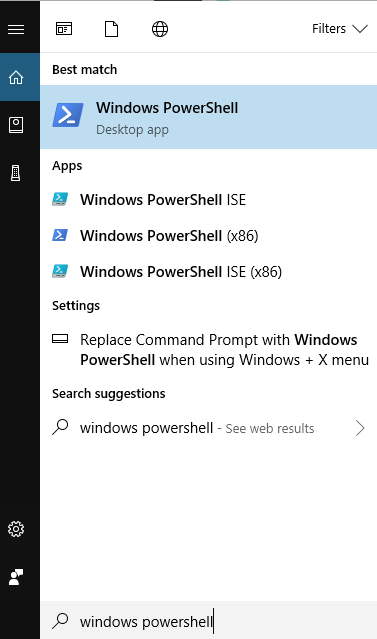The width and height of the screenshot is (377, 639).
Task: Launch Windows PowerShell best match
Action: 209,117
